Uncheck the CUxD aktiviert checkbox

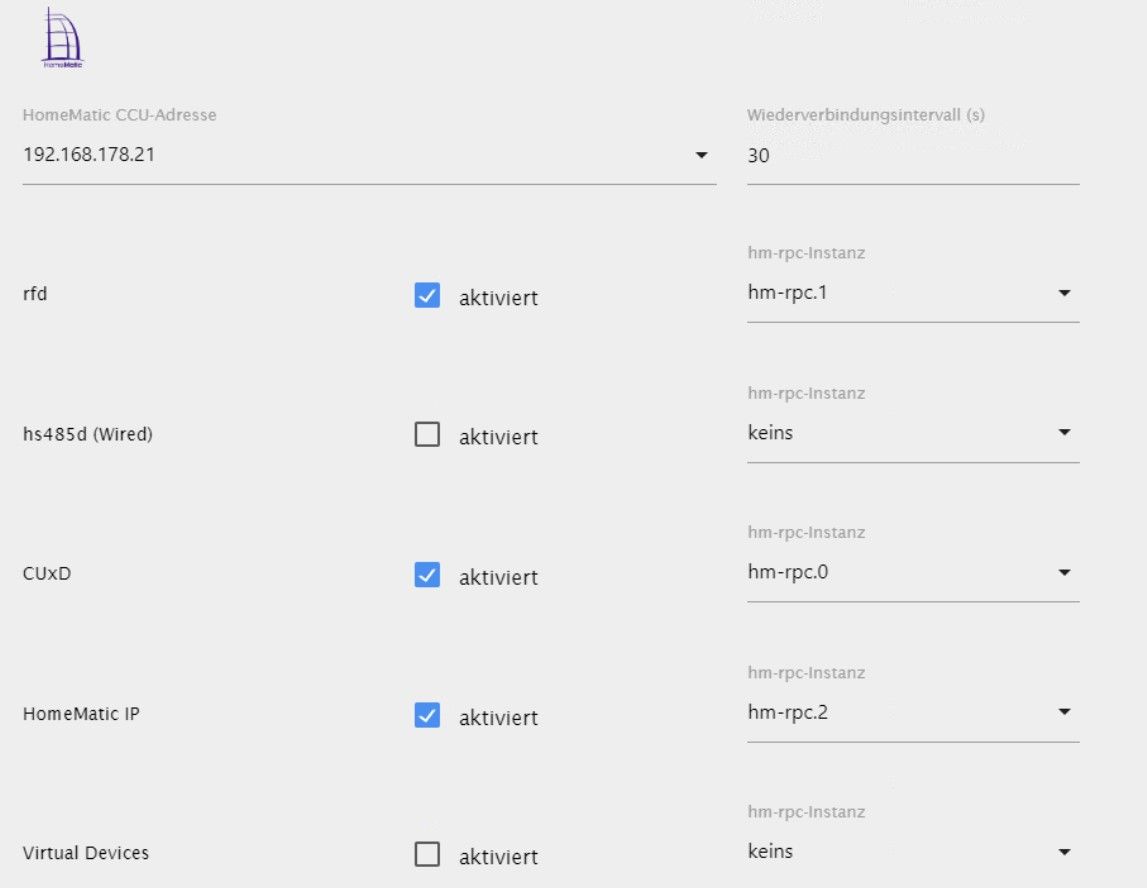[427, 575]
